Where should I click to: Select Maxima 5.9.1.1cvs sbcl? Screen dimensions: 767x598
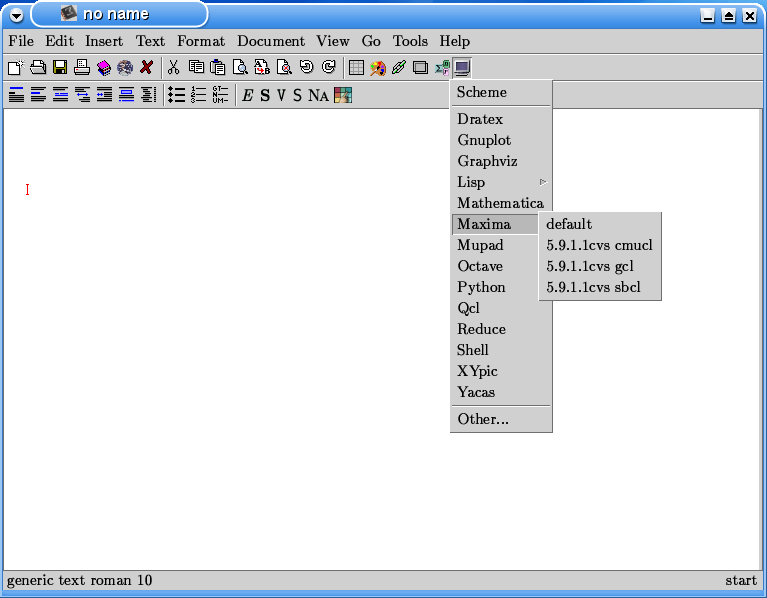click(x=600, y=287)
